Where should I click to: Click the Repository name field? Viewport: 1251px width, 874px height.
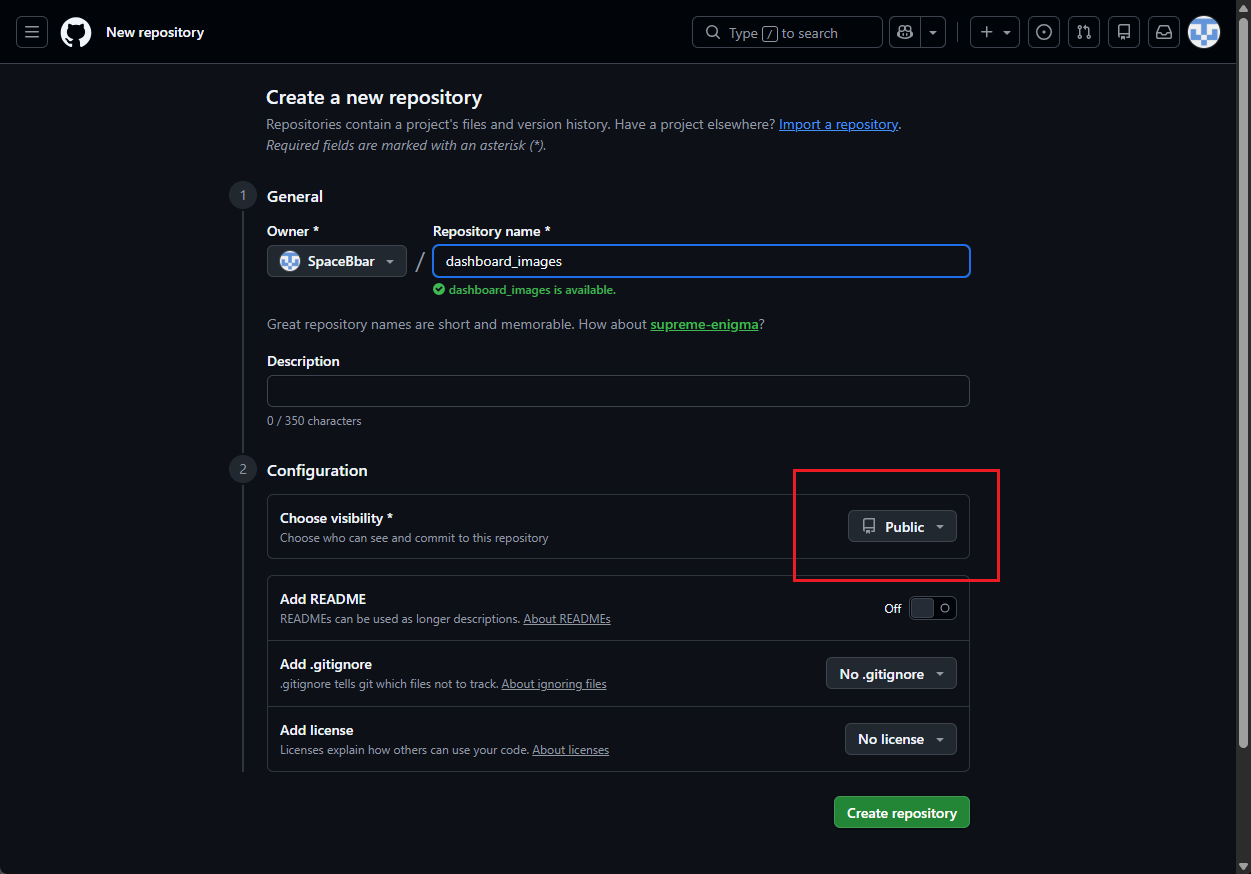click(x=701, y=261)
